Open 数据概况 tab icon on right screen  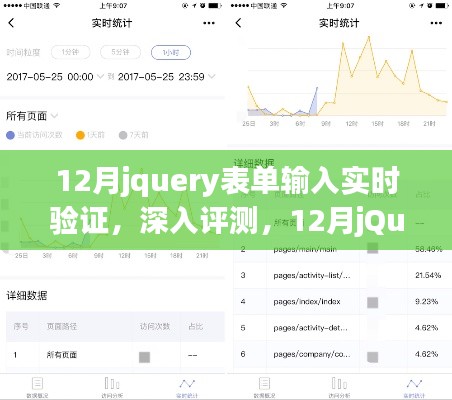pyautogui.click(x=264, y=383)
